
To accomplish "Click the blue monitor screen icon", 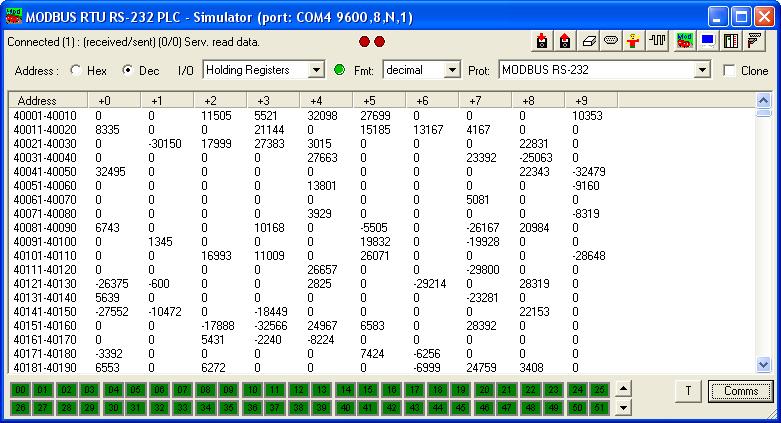I will pos(708,41).
